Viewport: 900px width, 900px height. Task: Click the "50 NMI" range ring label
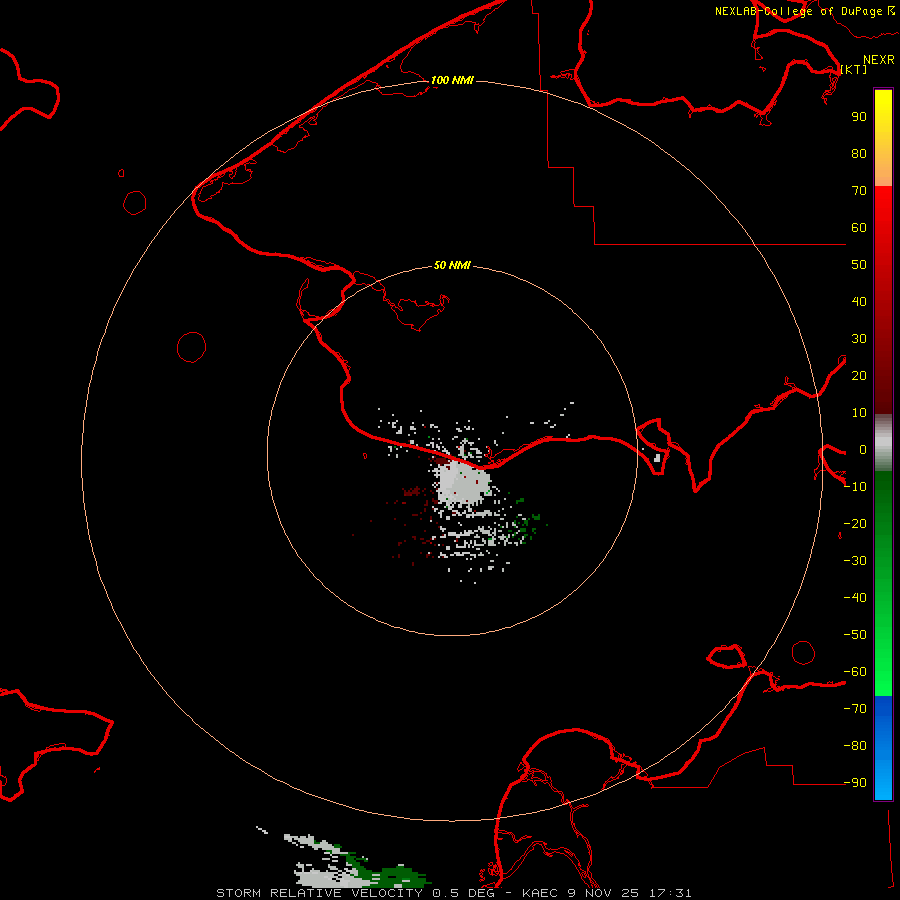[x=452, y=265]
